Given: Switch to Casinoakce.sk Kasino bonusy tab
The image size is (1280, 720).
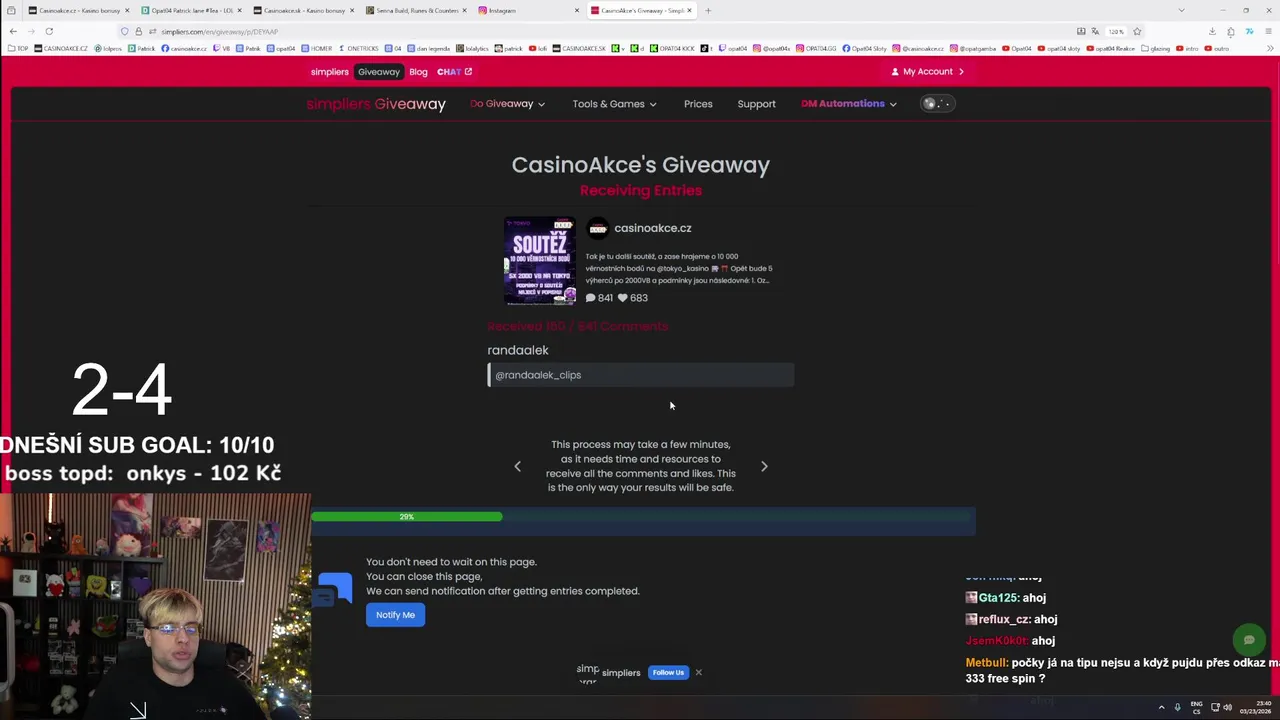Looking at the screenshot, I should [304, 10].
